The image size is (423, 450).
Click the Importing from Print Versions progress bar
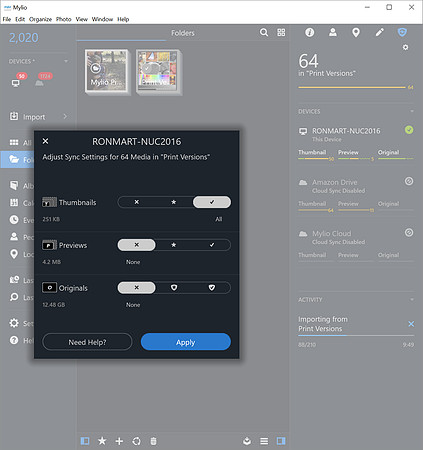[x=356, y=335]
